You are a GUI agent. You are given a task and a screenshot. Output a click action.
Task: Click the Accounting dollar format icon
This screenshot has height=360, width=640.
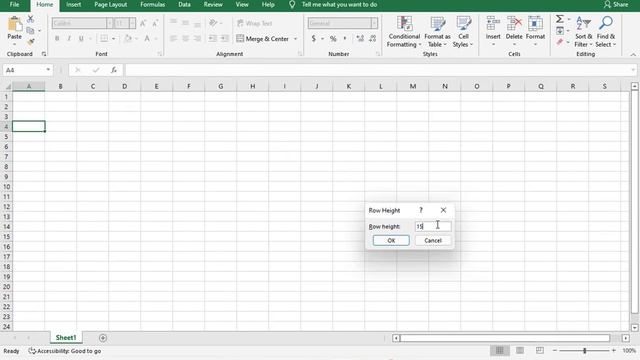(313, 38)
